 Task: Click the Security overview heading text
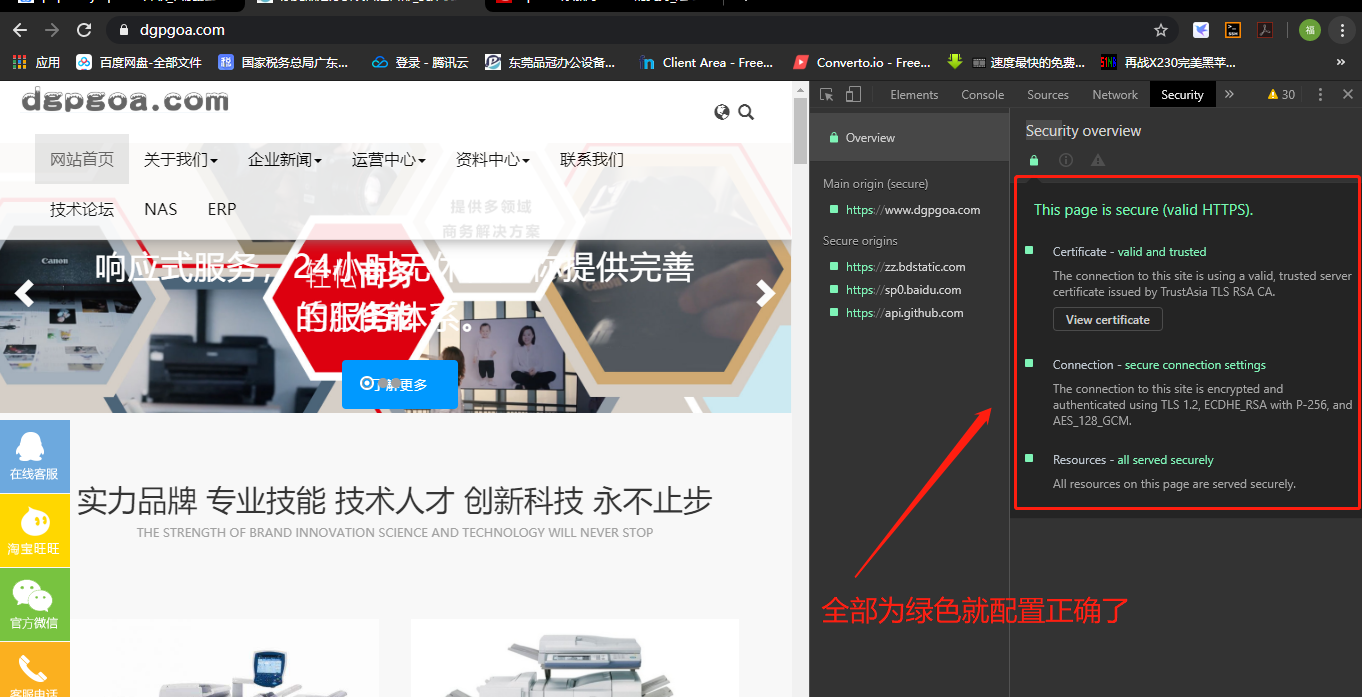1083,131
